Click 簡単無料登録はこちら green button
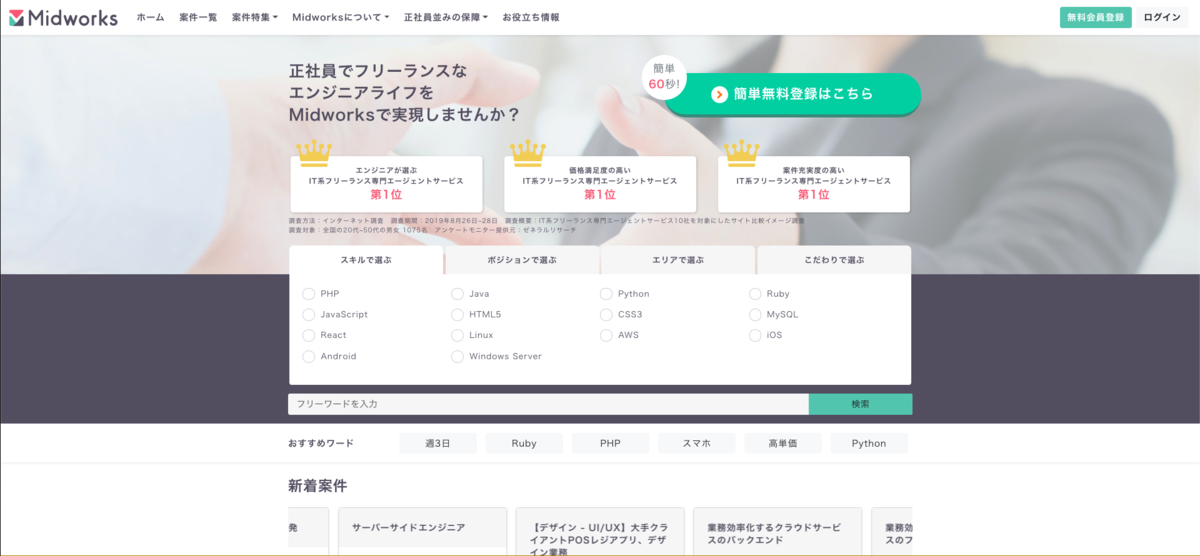The image size is (1200, 556). click(x=794, y=94)
